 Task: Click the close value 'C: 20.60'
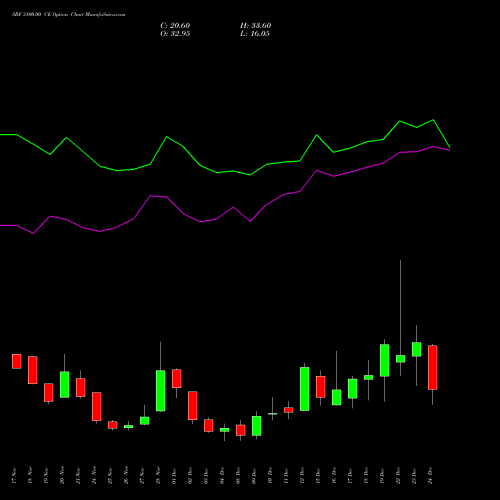pos(175,26)
